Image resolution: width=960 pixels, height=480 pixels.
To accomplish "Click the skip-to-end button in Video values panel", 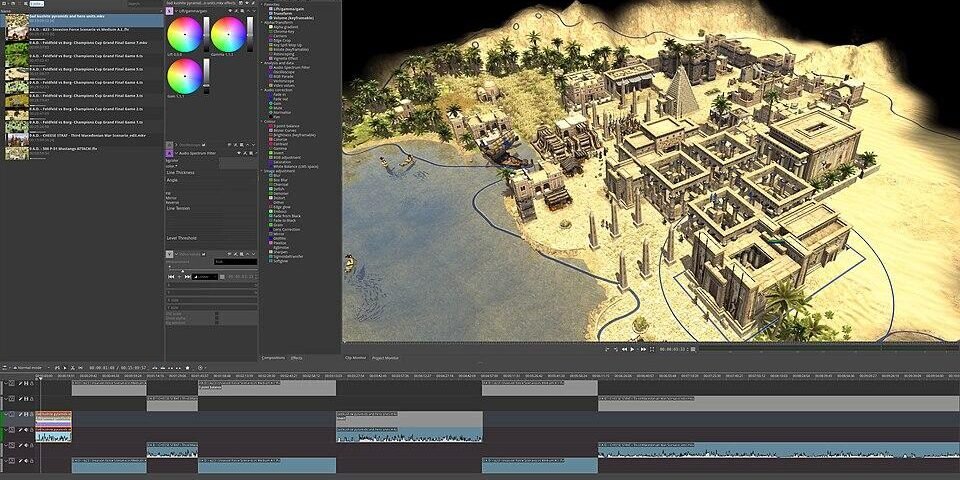I will (185, 276).
